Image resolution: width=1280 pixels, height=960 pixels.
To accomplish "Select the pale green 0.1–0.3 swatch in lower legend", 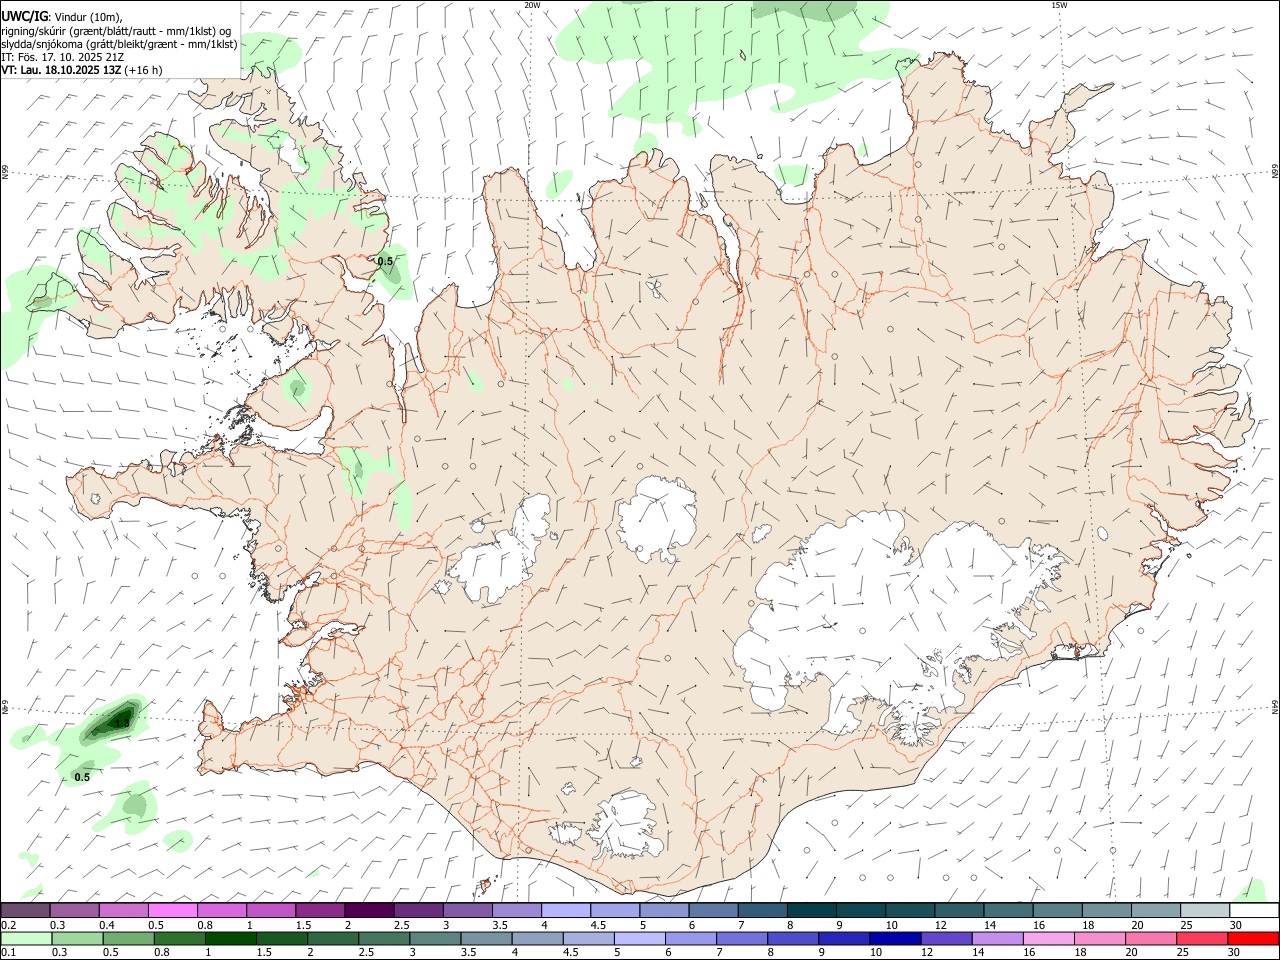I will click(x=26, y=938).
